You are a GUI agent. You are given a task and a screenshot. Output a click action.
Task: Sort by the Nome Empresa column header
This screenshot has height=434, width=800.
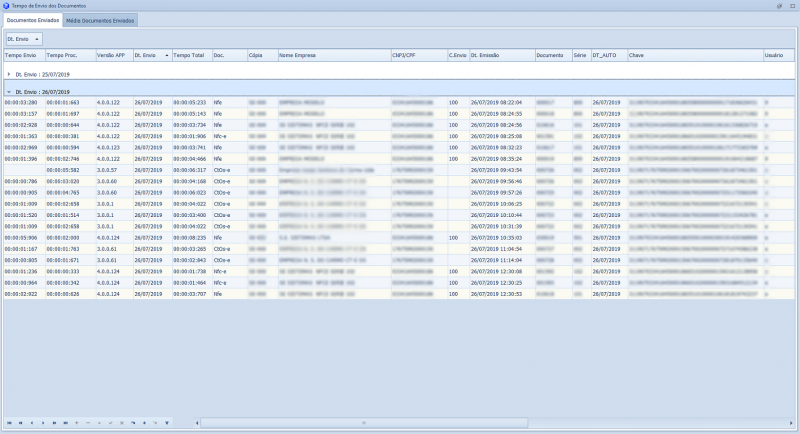coord(300,56)
